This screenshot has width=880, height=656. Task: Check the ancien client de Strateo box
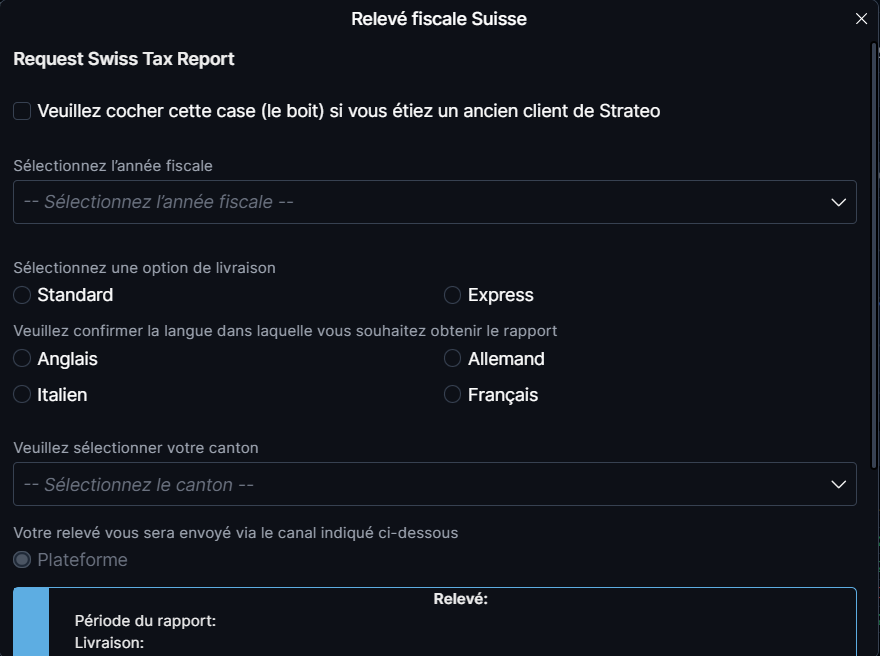click(22, 111)
